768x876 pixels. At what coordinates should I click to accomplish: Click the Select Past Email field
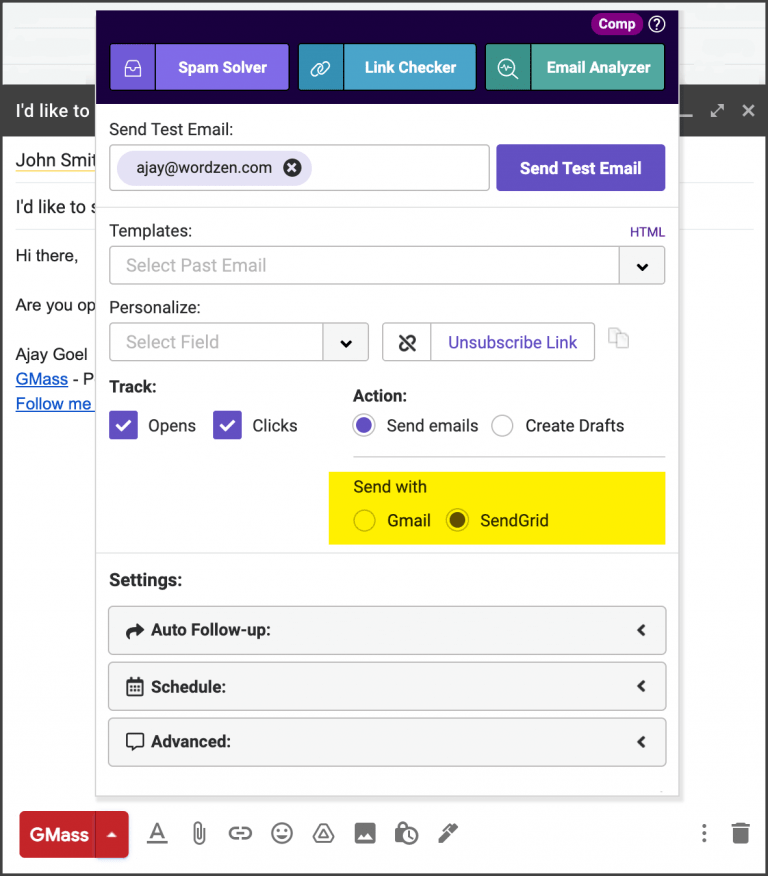[x=364, y=265]
